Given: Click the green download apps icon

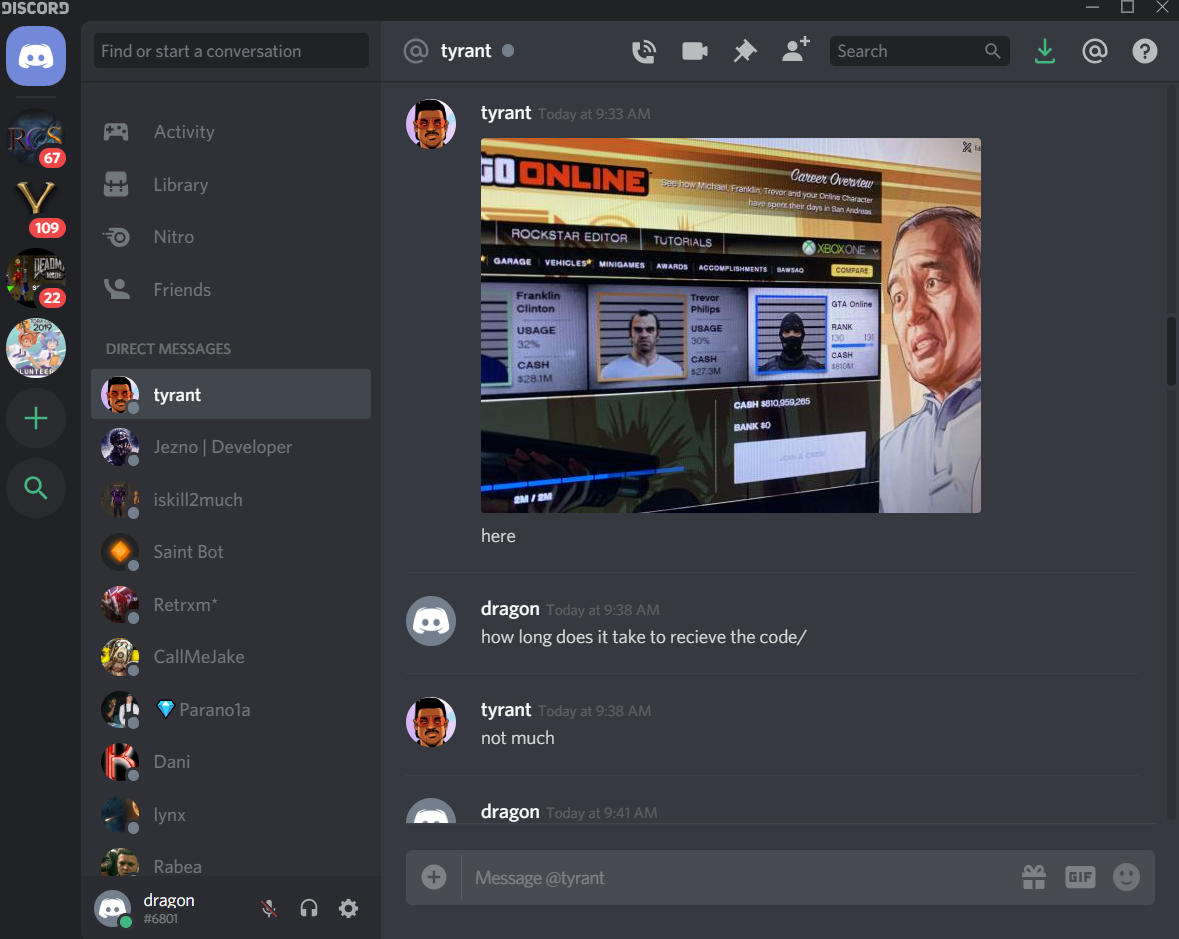Looking at the screenshot, I should pyautogui.click(x=1044, y=51).
